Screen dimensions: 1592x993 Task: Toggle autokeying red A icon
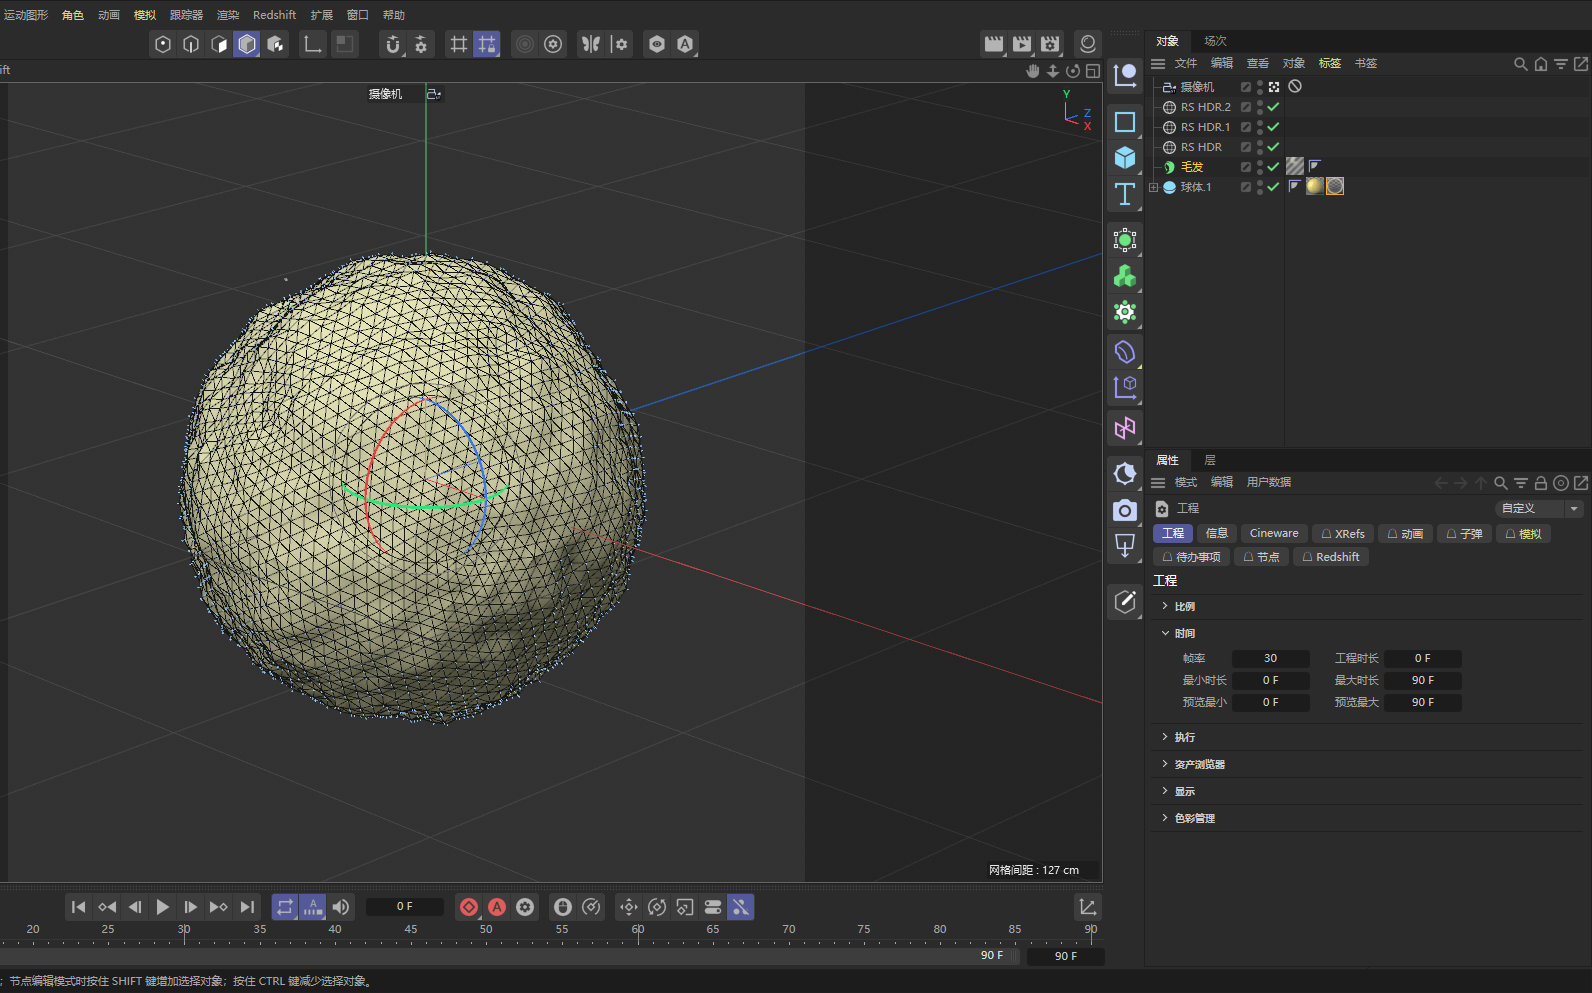[x=497, y=907]
